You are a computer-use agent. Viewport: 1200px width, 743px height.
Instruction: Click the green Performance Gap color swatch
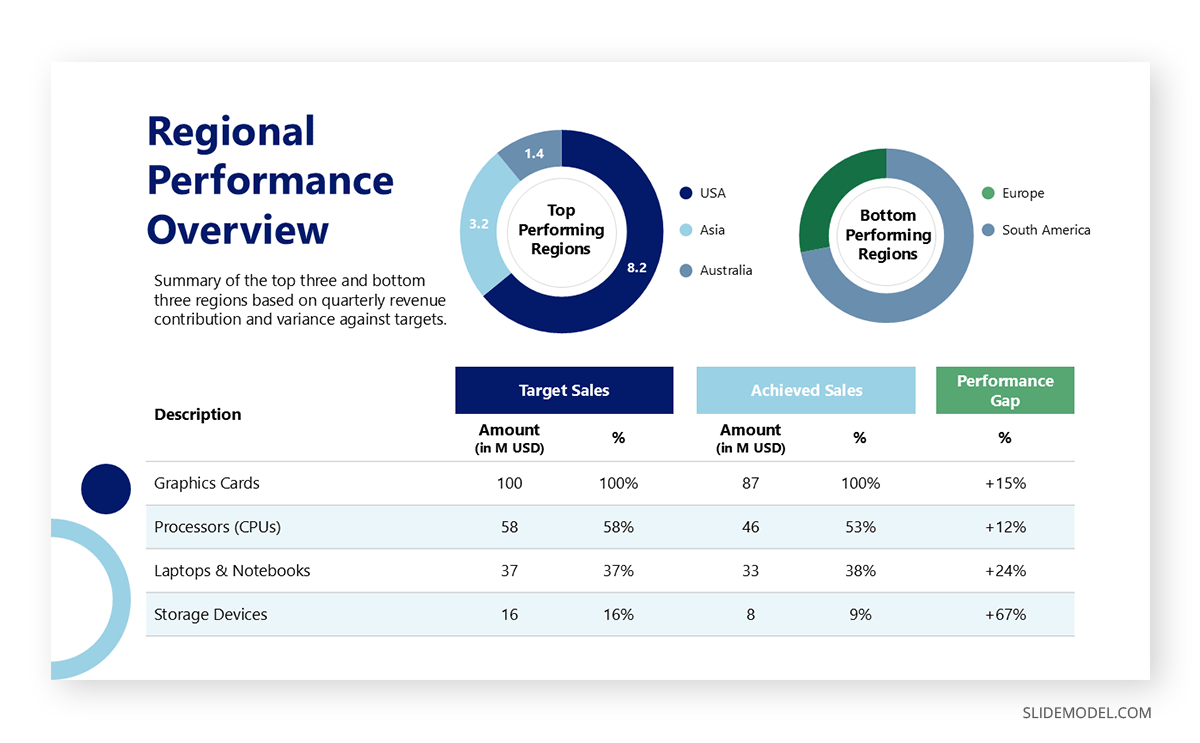[x=1005, y=390]
